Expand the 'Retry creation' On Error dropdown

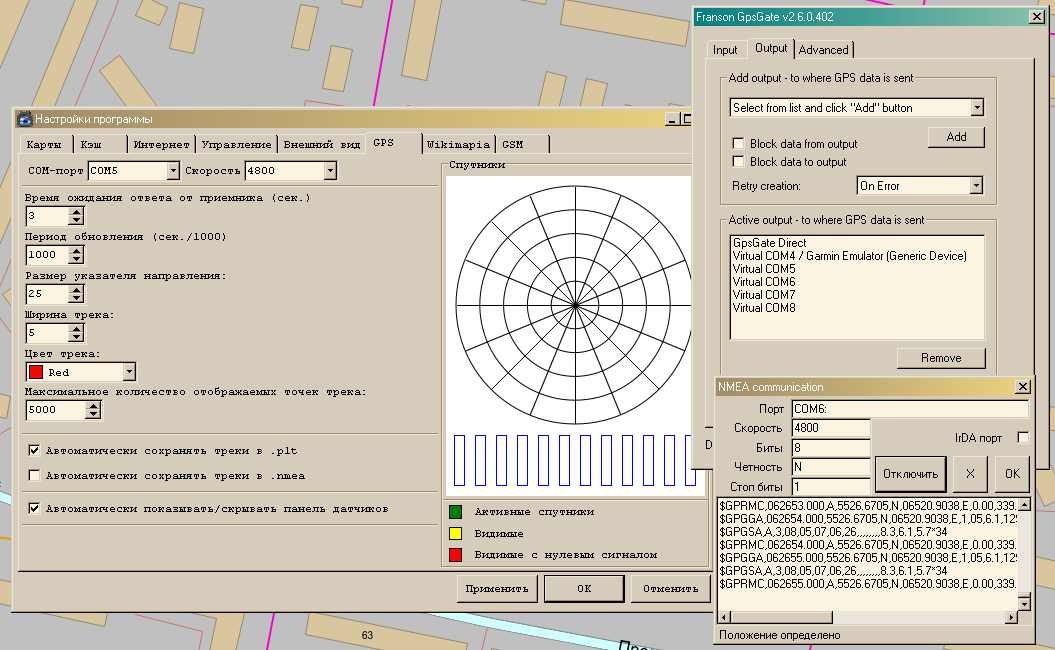coord(976,186)
